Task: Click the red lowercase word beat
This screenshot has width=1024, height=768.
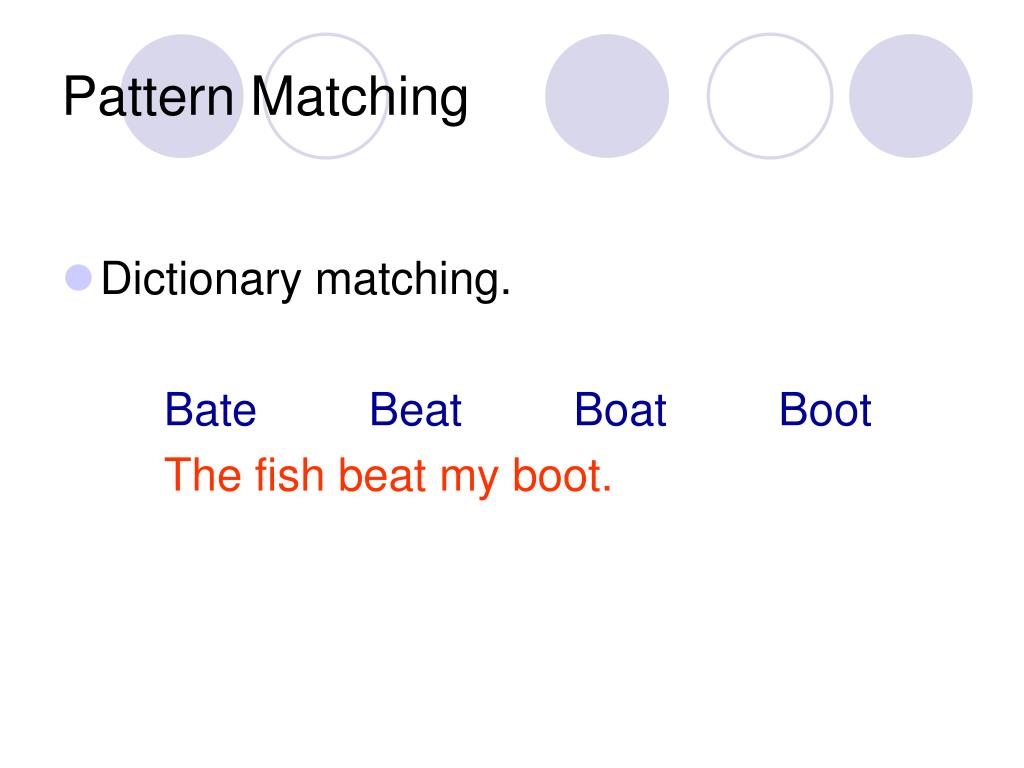Action: [x=383, y=475]
